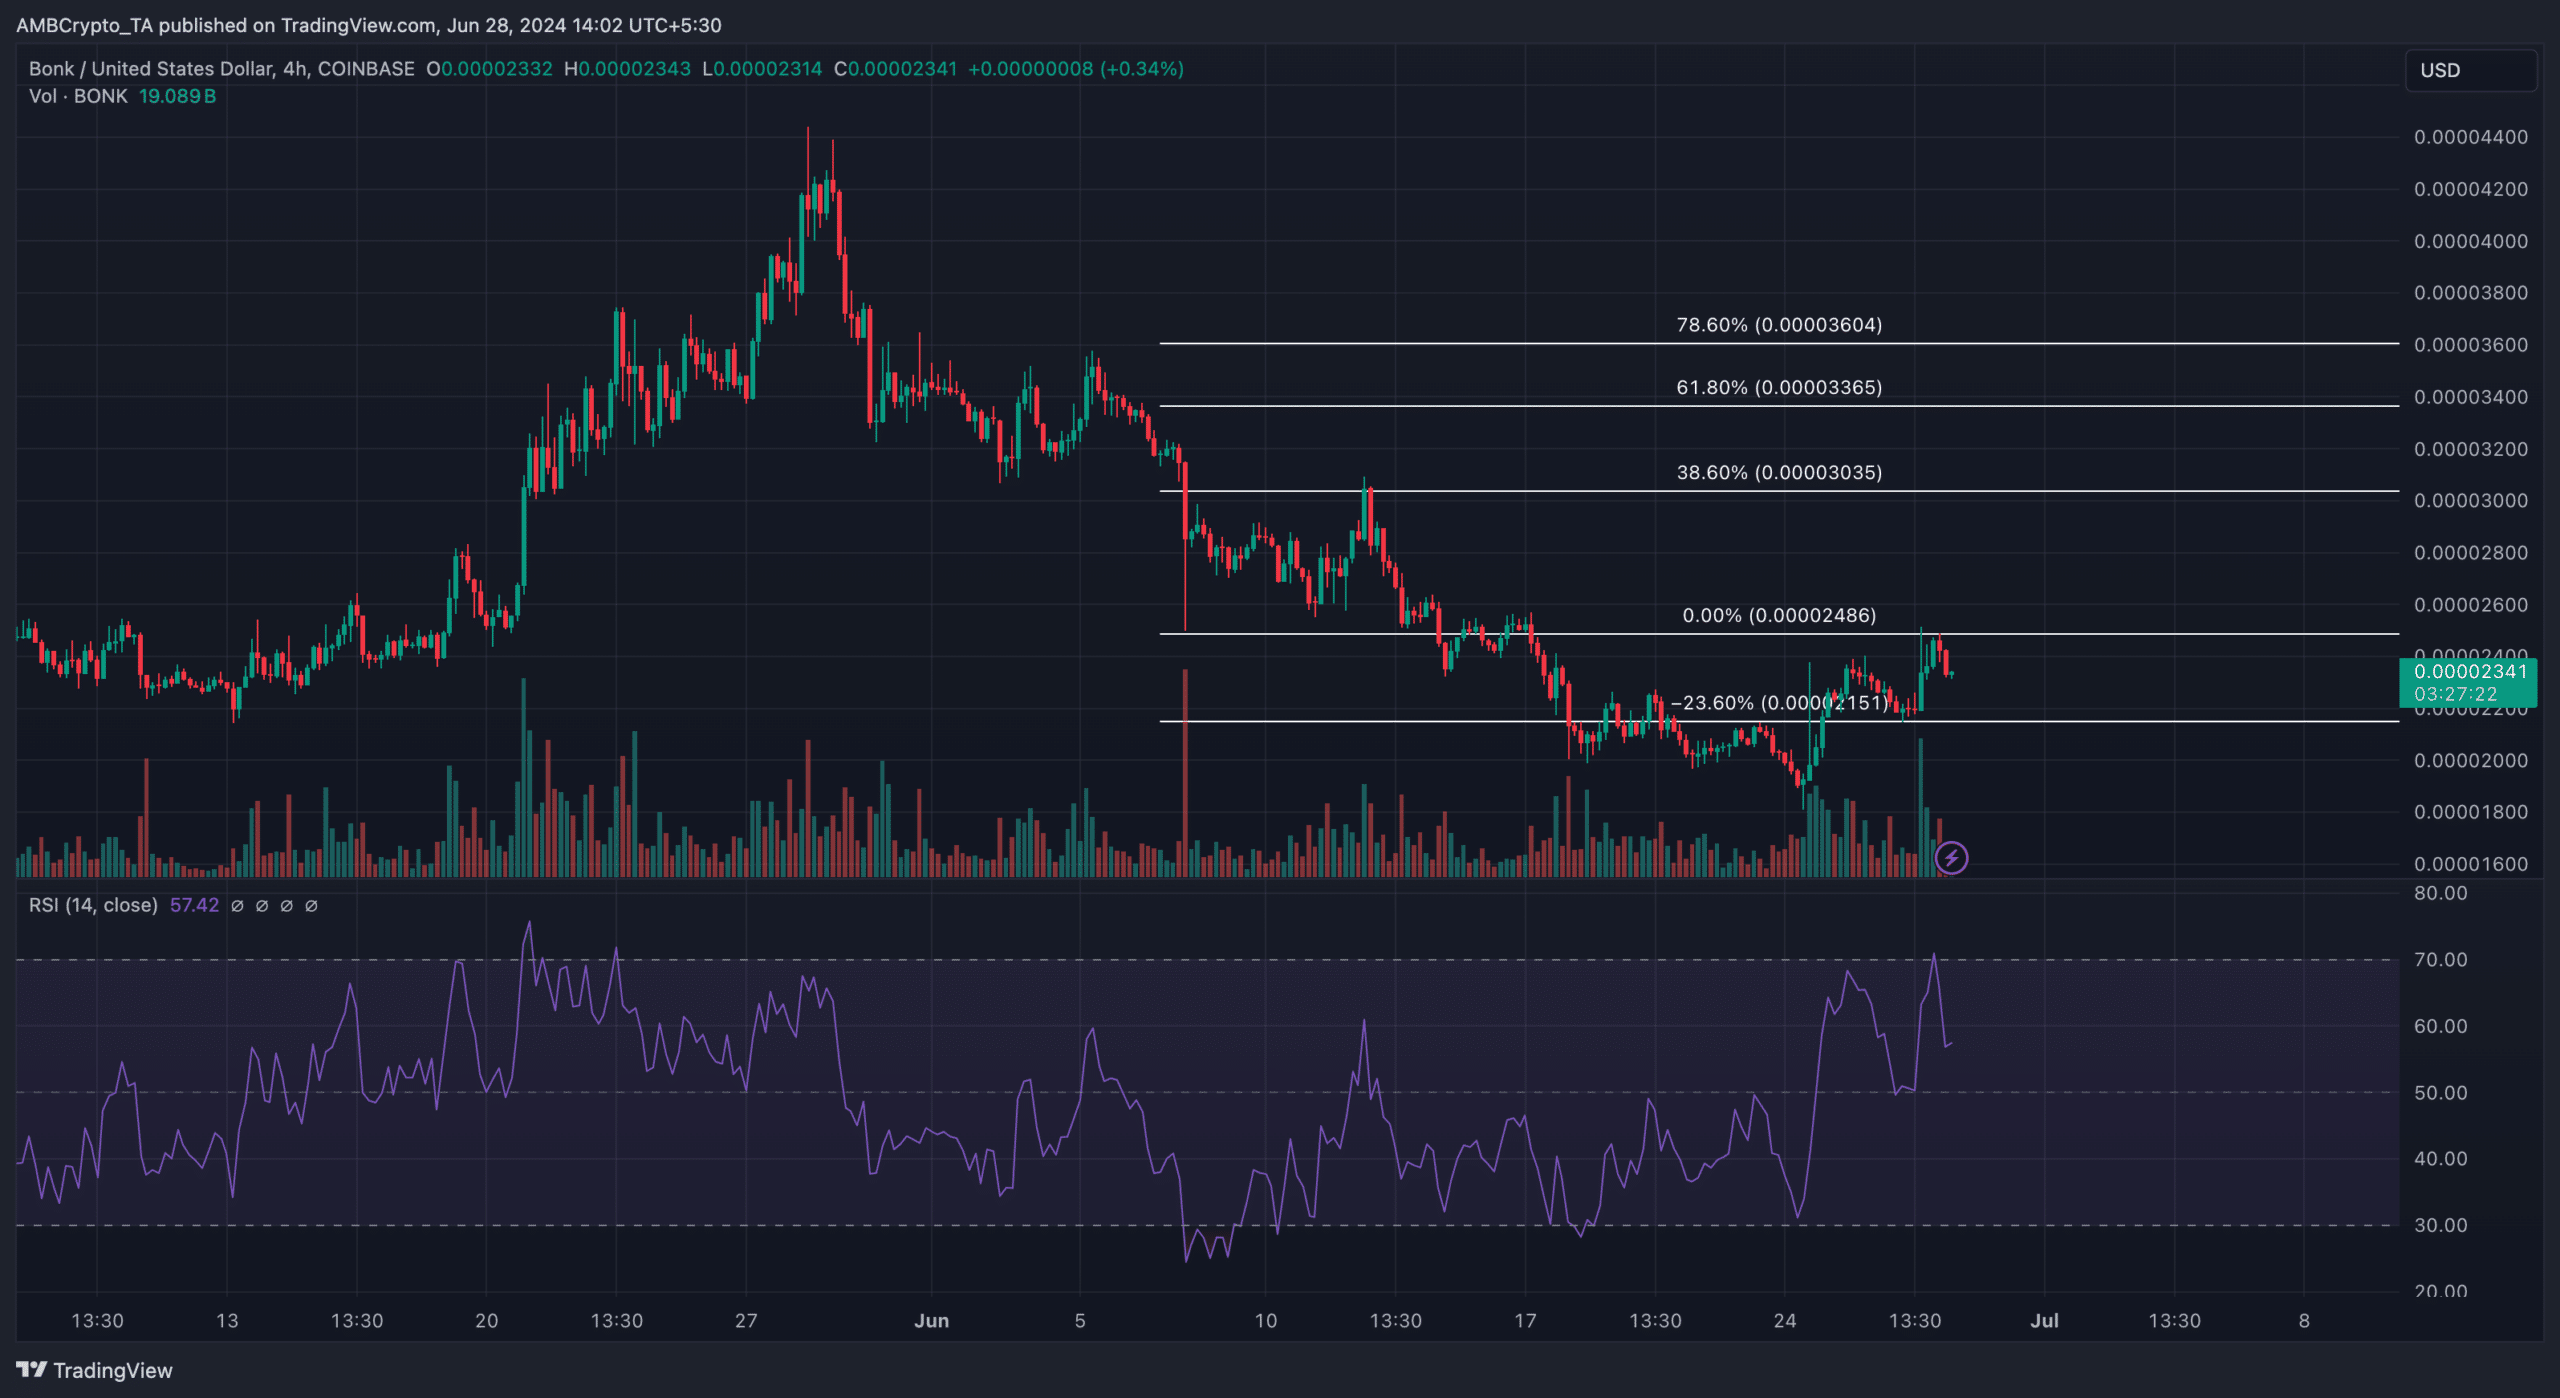2560x1398 pixels.
Task: Click the RSI (14, close) indicator label
Action: point(93,906)
